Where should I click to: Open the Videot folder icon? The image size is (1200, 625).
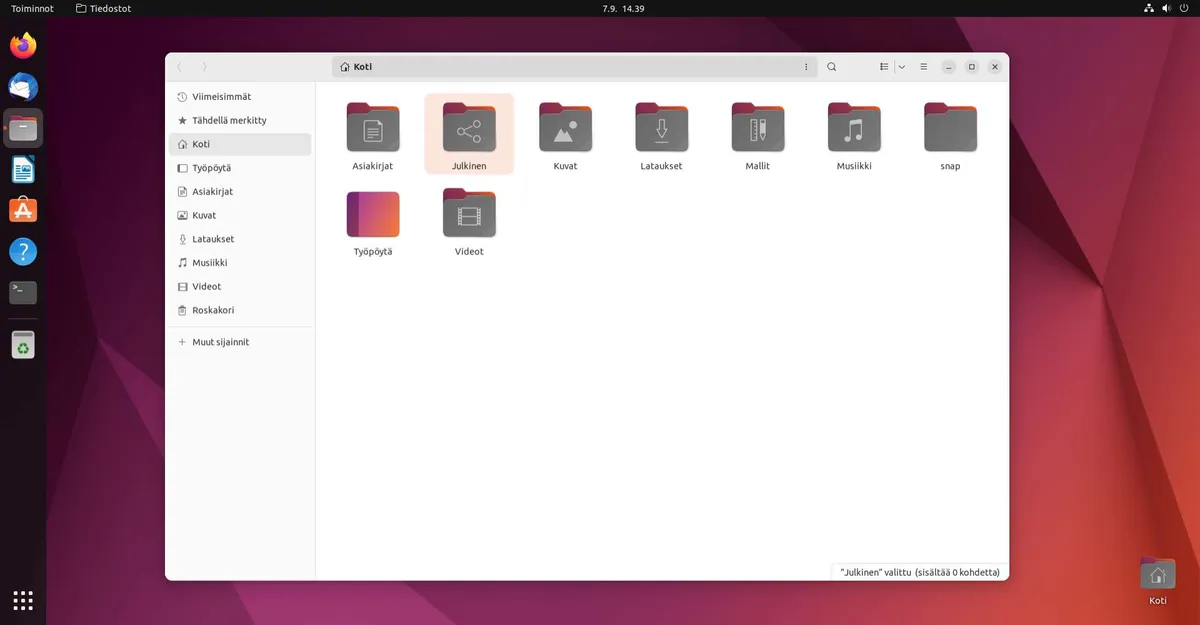[x=469, y=213]
